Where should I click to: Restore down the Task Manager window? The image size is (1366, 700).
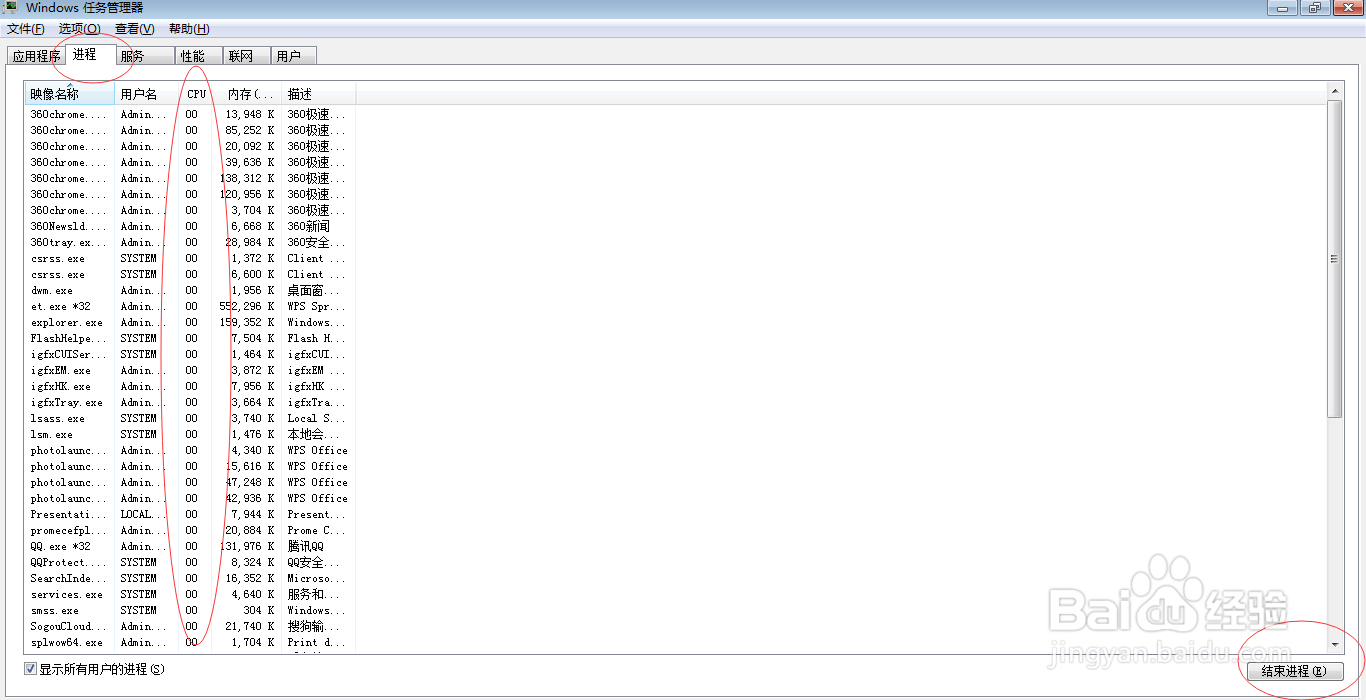pyautogui.click(x=1314, y=8)
